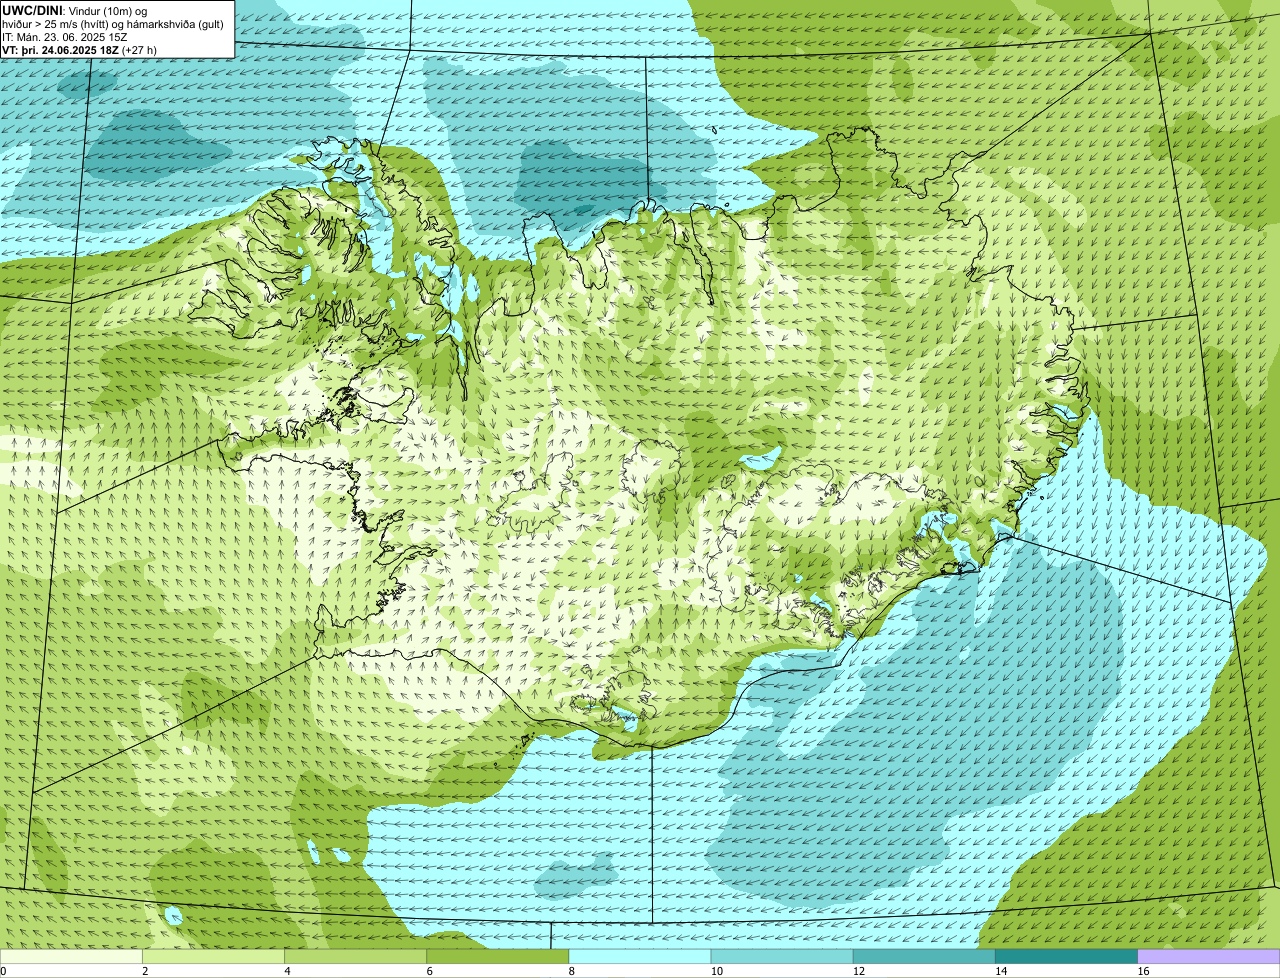The width and height of the screenshot is (1280, 978).
Task: Click the line 'hviður > 25 m/s (hvítt) og hámarkshviða (gult)'
Action: (x=113, y=23)
